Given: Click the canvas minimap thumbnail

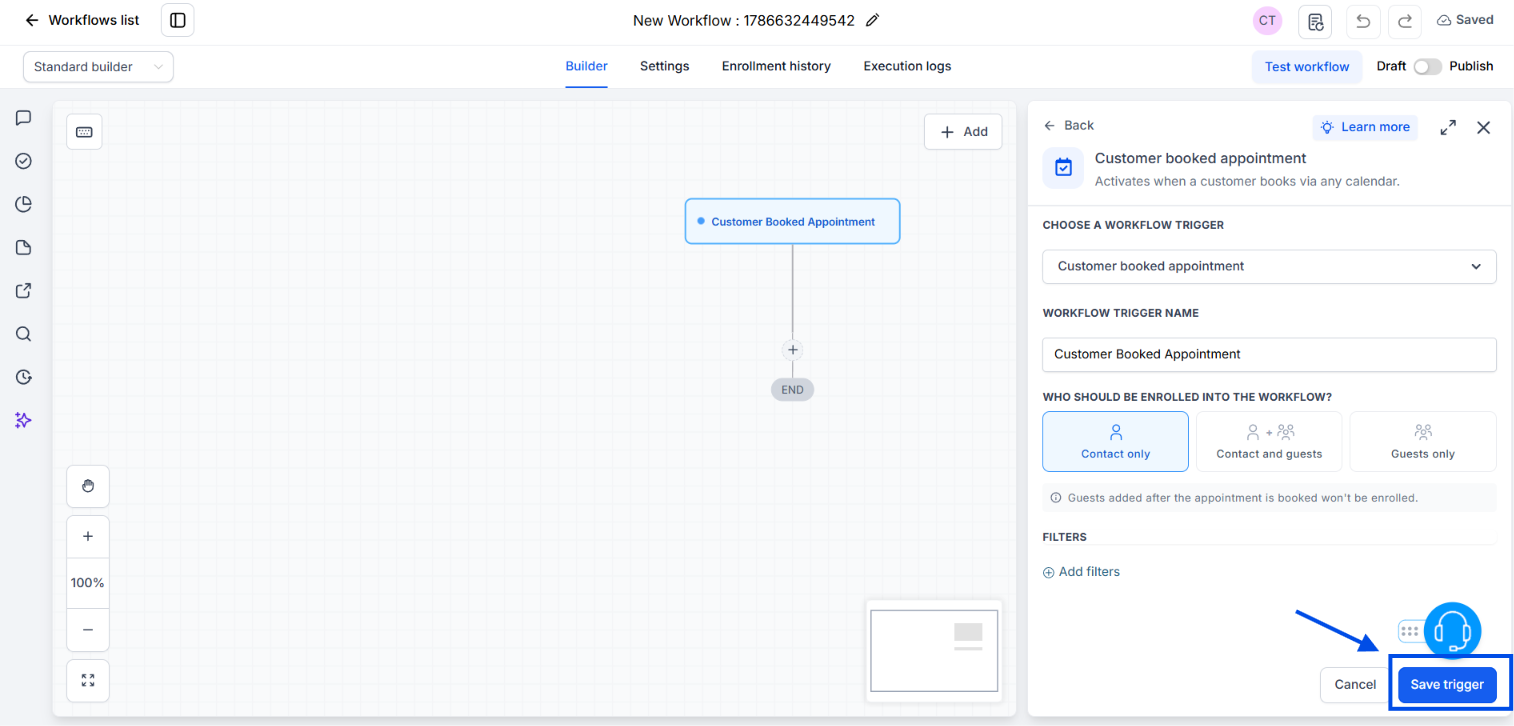Looking at the screenshot, I should click(934, 650).
